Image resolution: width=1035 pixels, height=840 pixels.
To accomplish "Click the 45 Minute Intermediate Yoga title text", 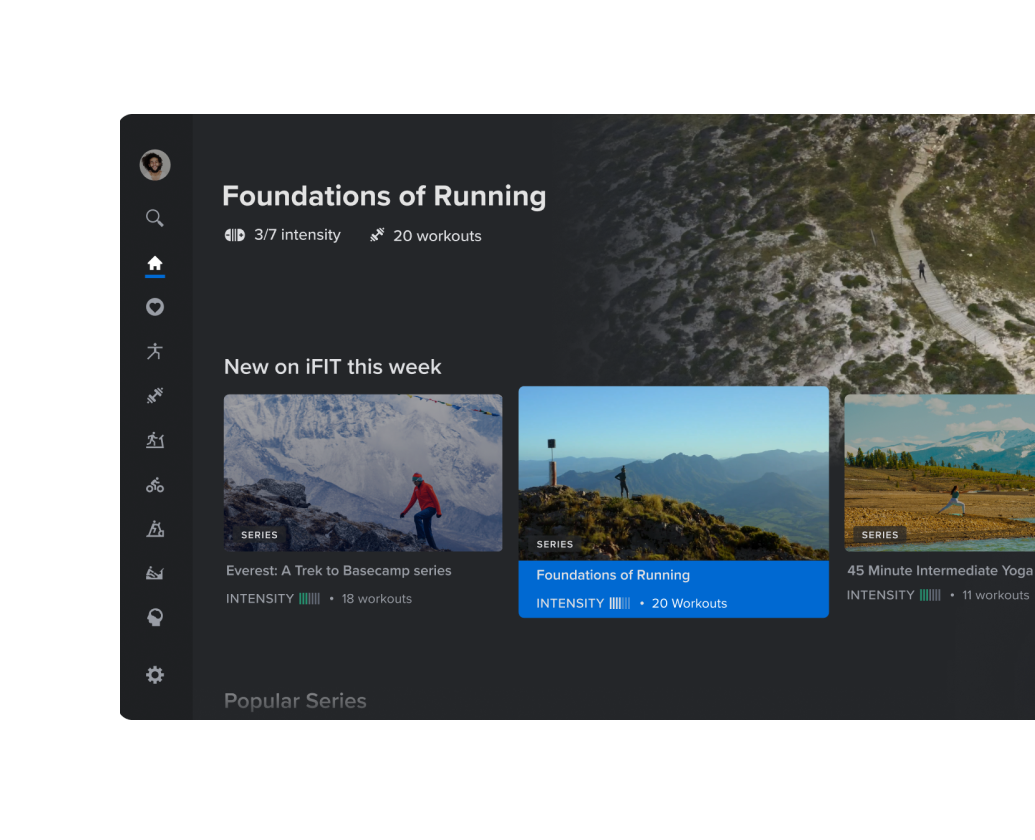I will coord(939,571).
